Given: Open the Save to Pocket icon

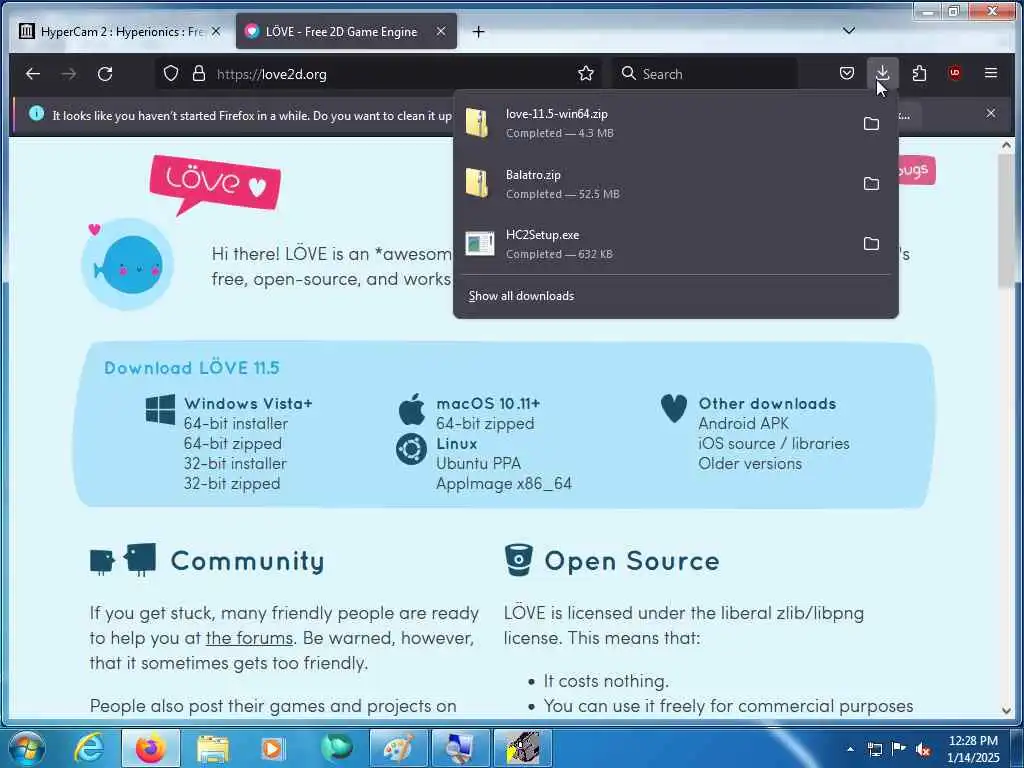Looking at the screenshot, I should (x=846, y=73).
